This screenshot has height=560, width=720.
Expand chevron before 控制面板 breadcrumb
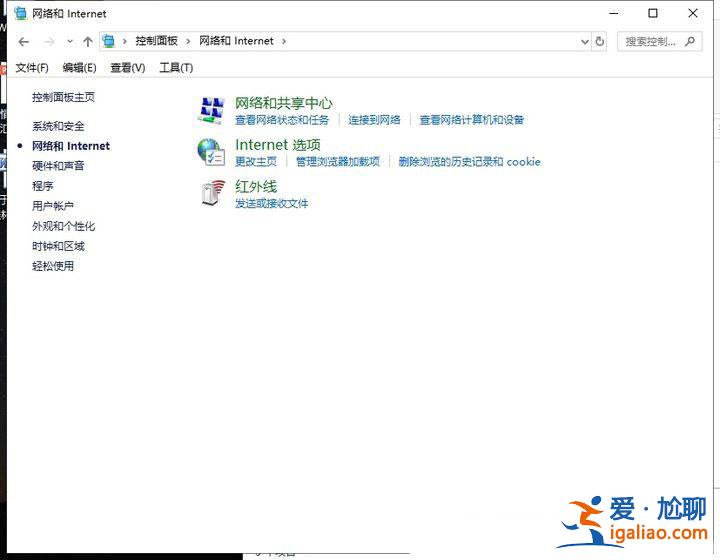(x=124, y=41)
